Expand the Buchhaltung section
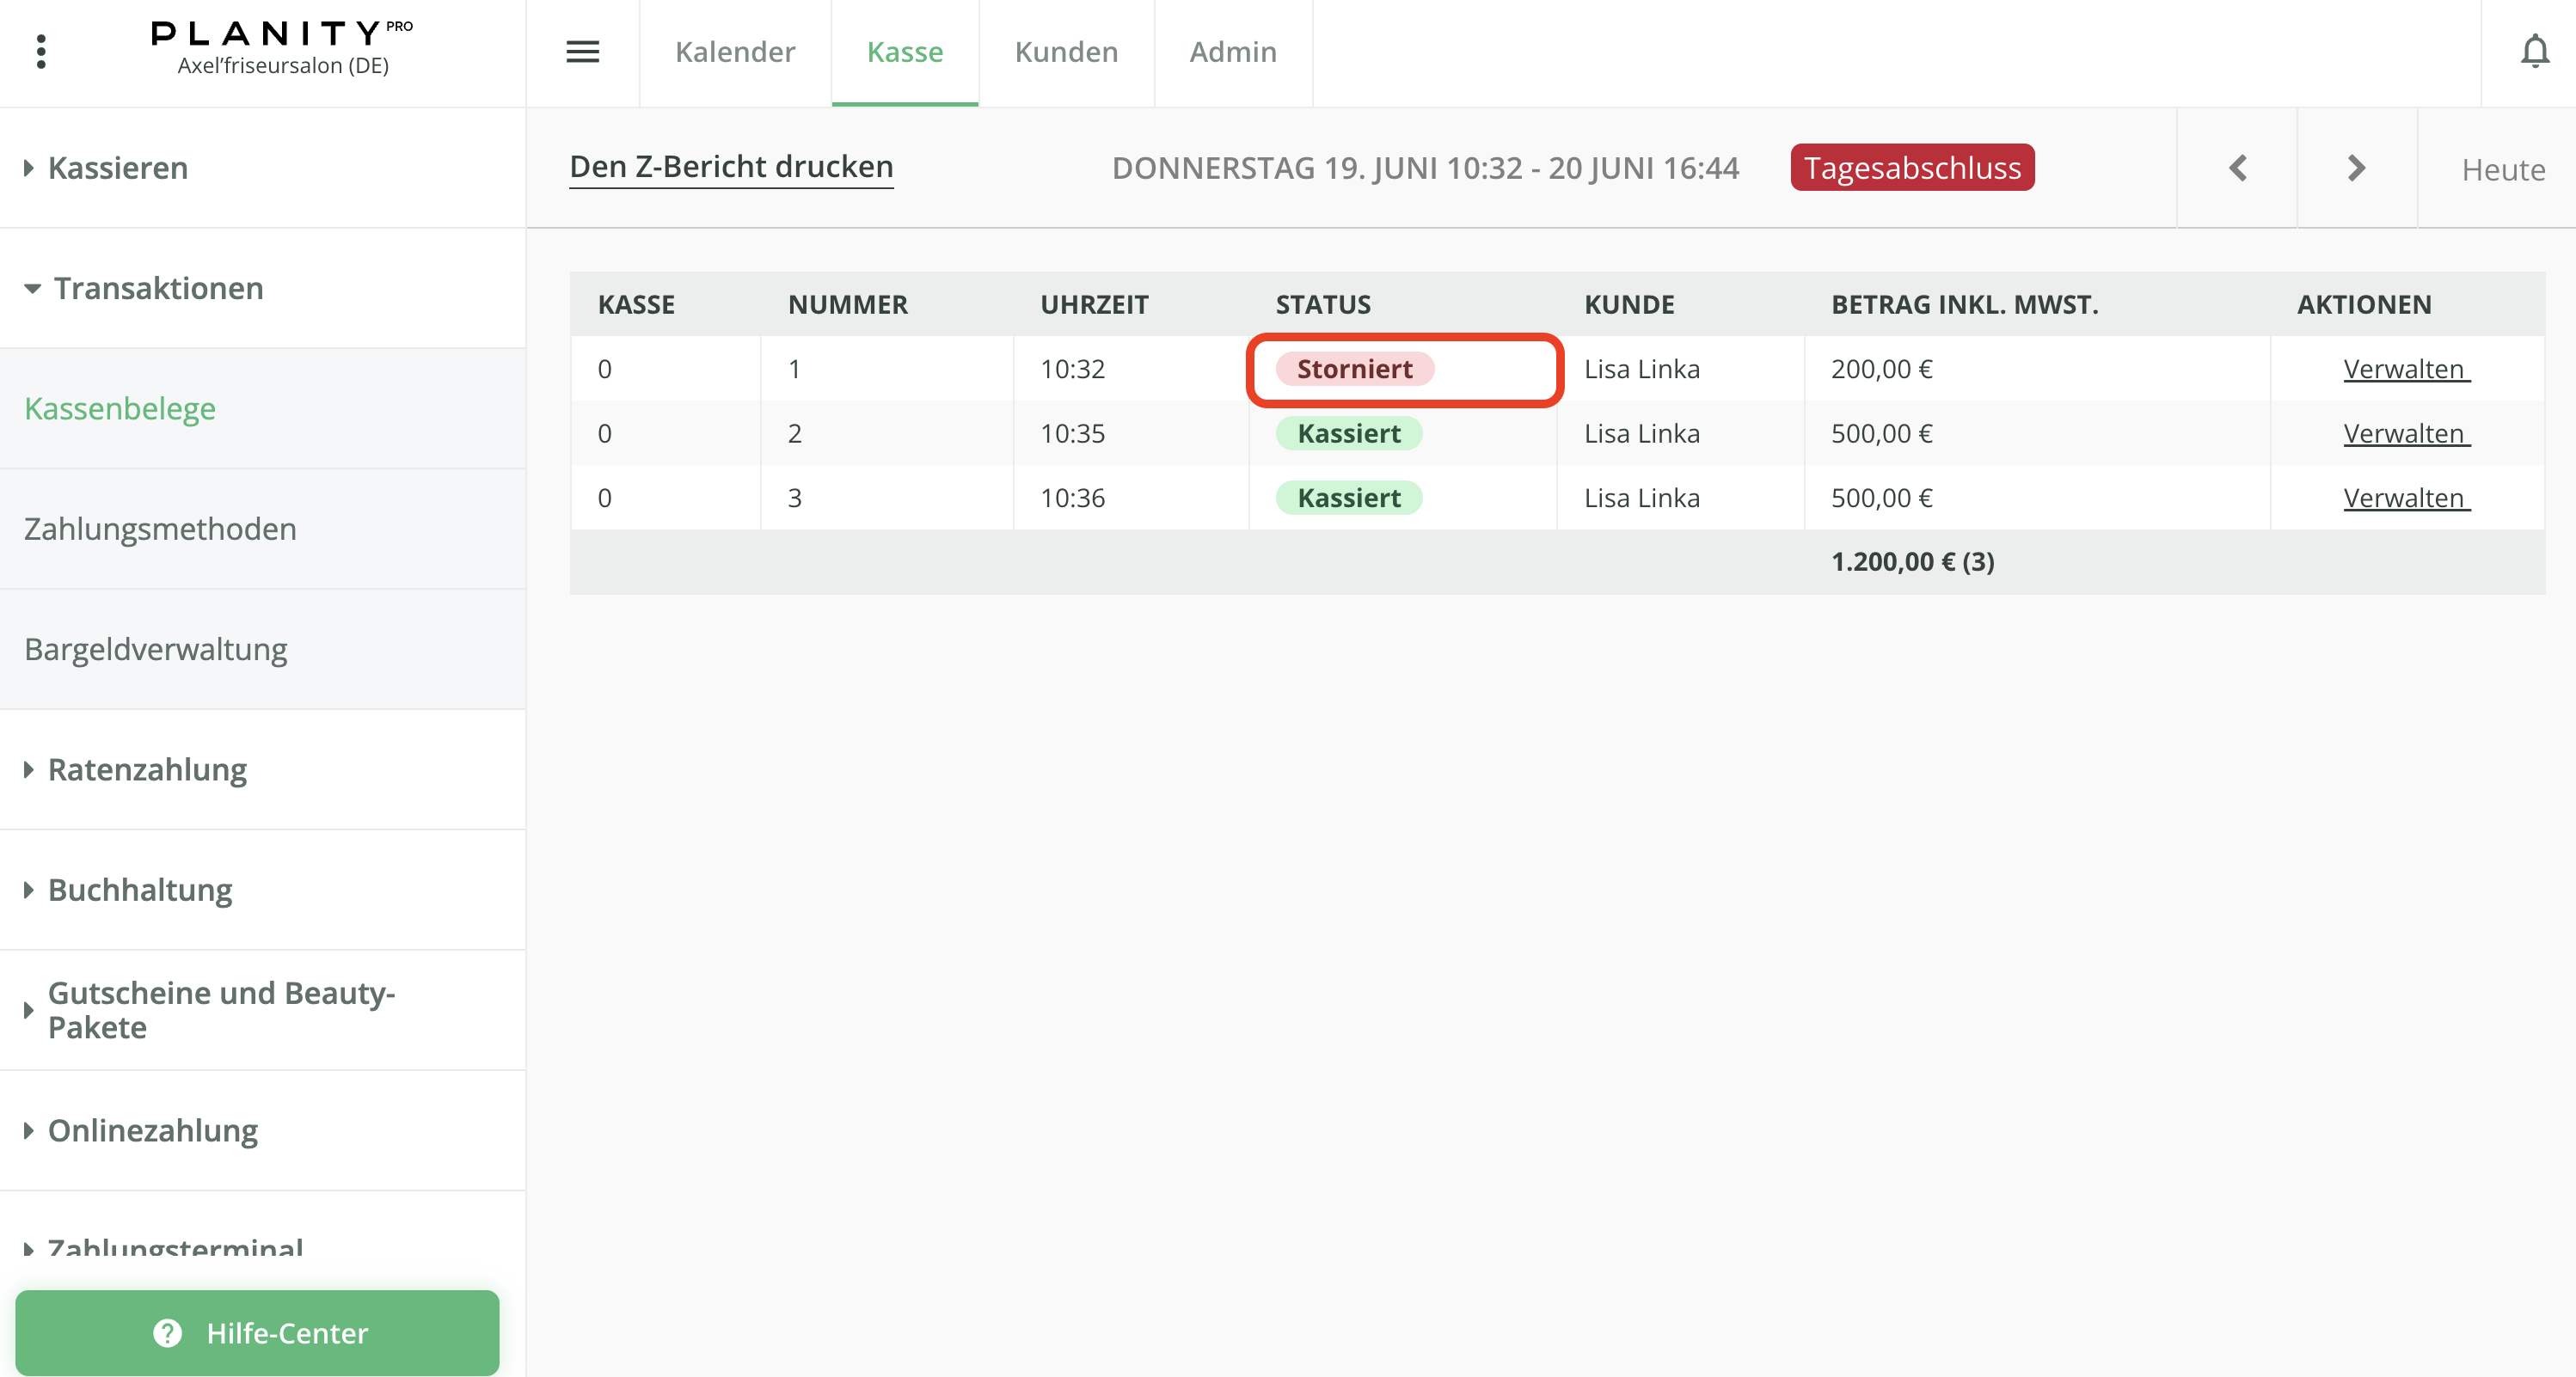Image resolution: width=2576 pixels, height=1377 pixels. [x=139, y=889]
